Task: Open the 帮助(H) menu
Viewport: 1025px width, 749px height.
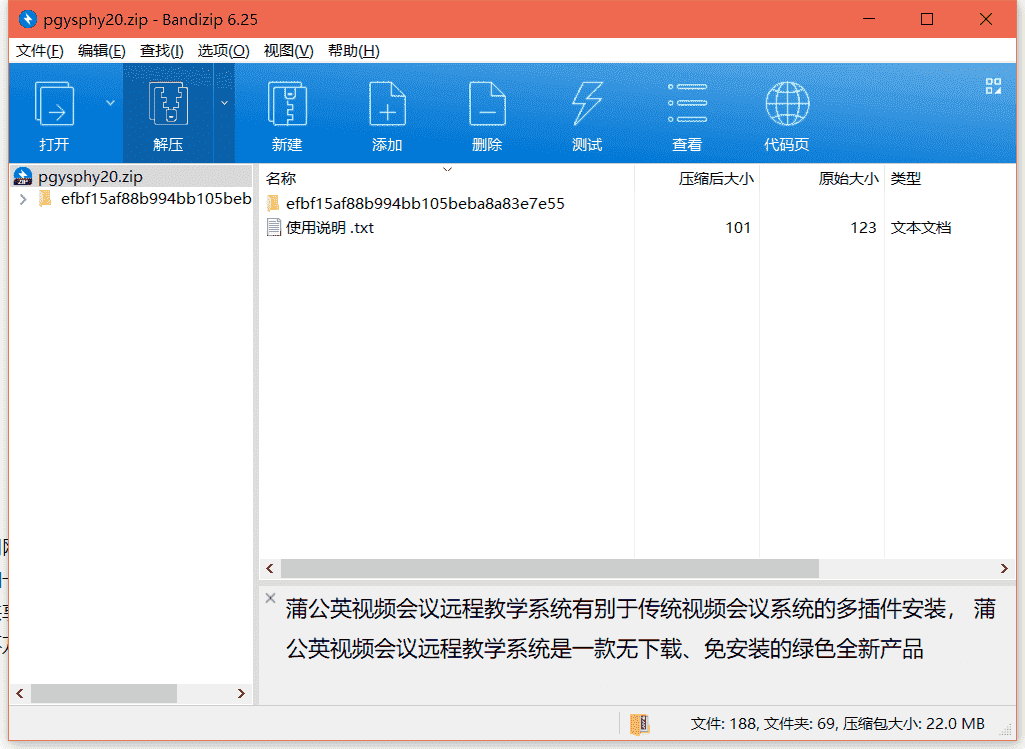Action: (x=354, y=51)
